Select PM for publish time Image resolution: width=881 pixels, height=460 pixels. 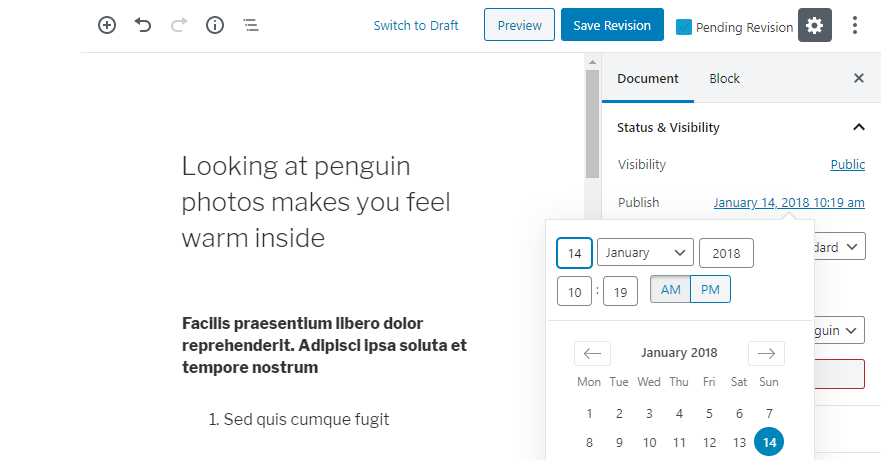pyautogui.click(x=711, y=290)
